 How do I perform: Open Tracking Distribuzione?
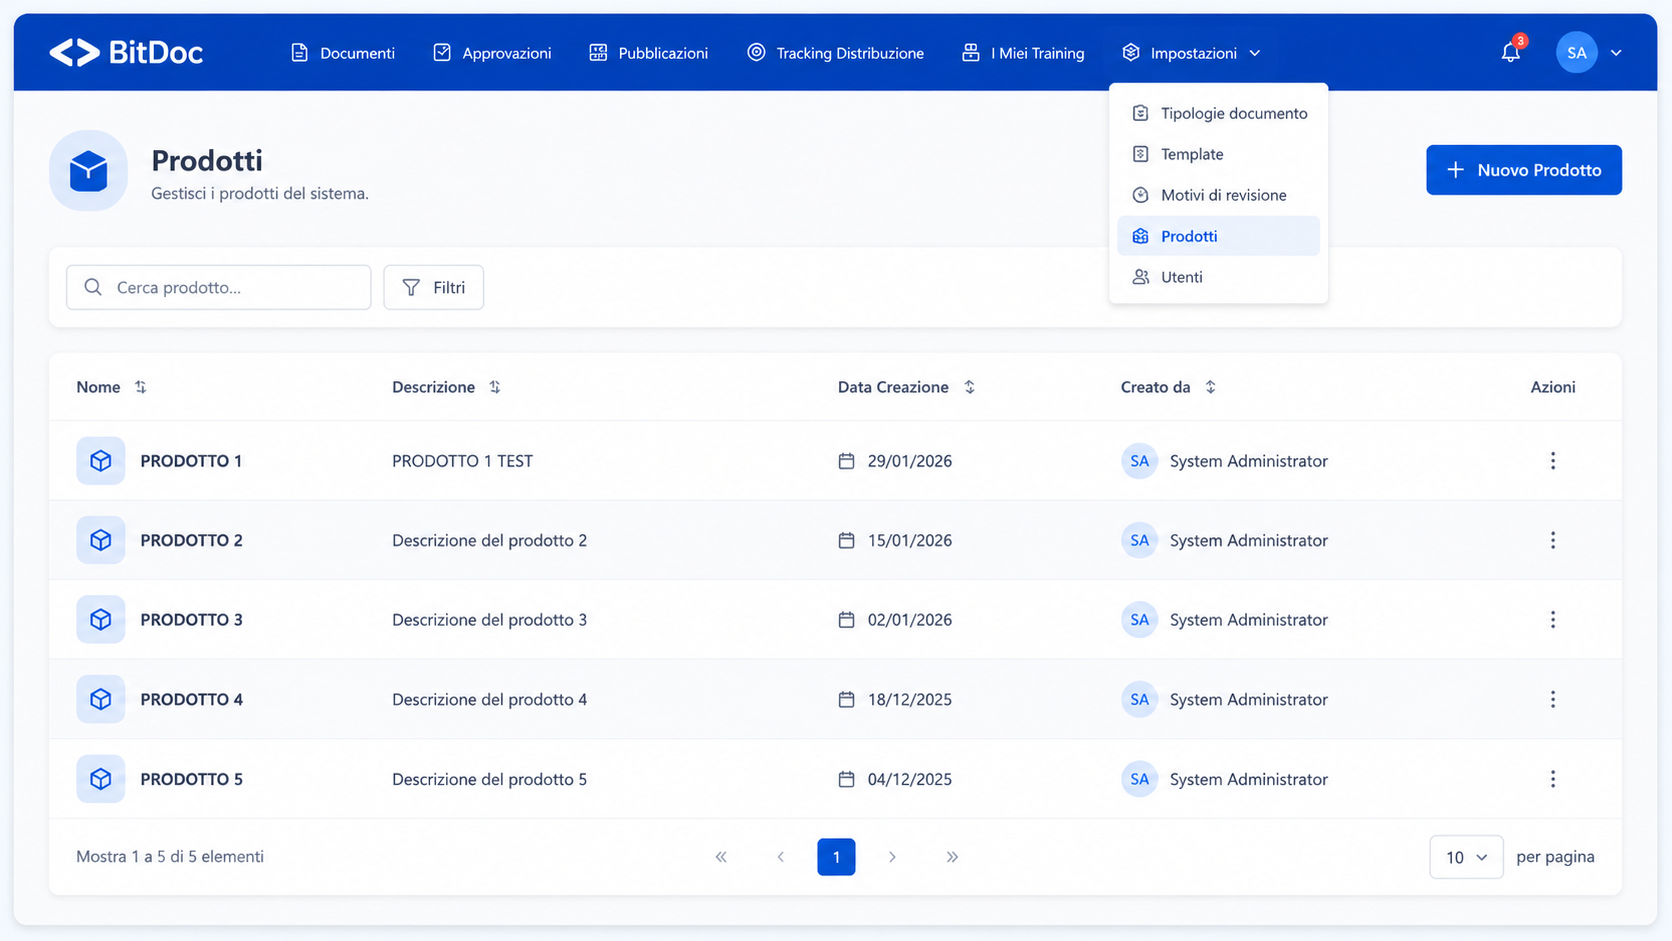tap(836, 53)
